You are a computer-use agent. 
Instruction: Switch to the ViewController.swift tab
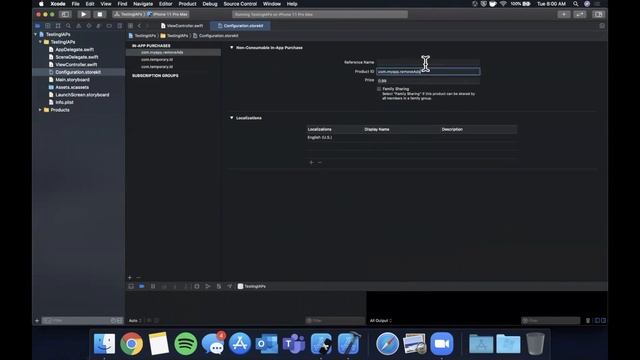(182, 26)
